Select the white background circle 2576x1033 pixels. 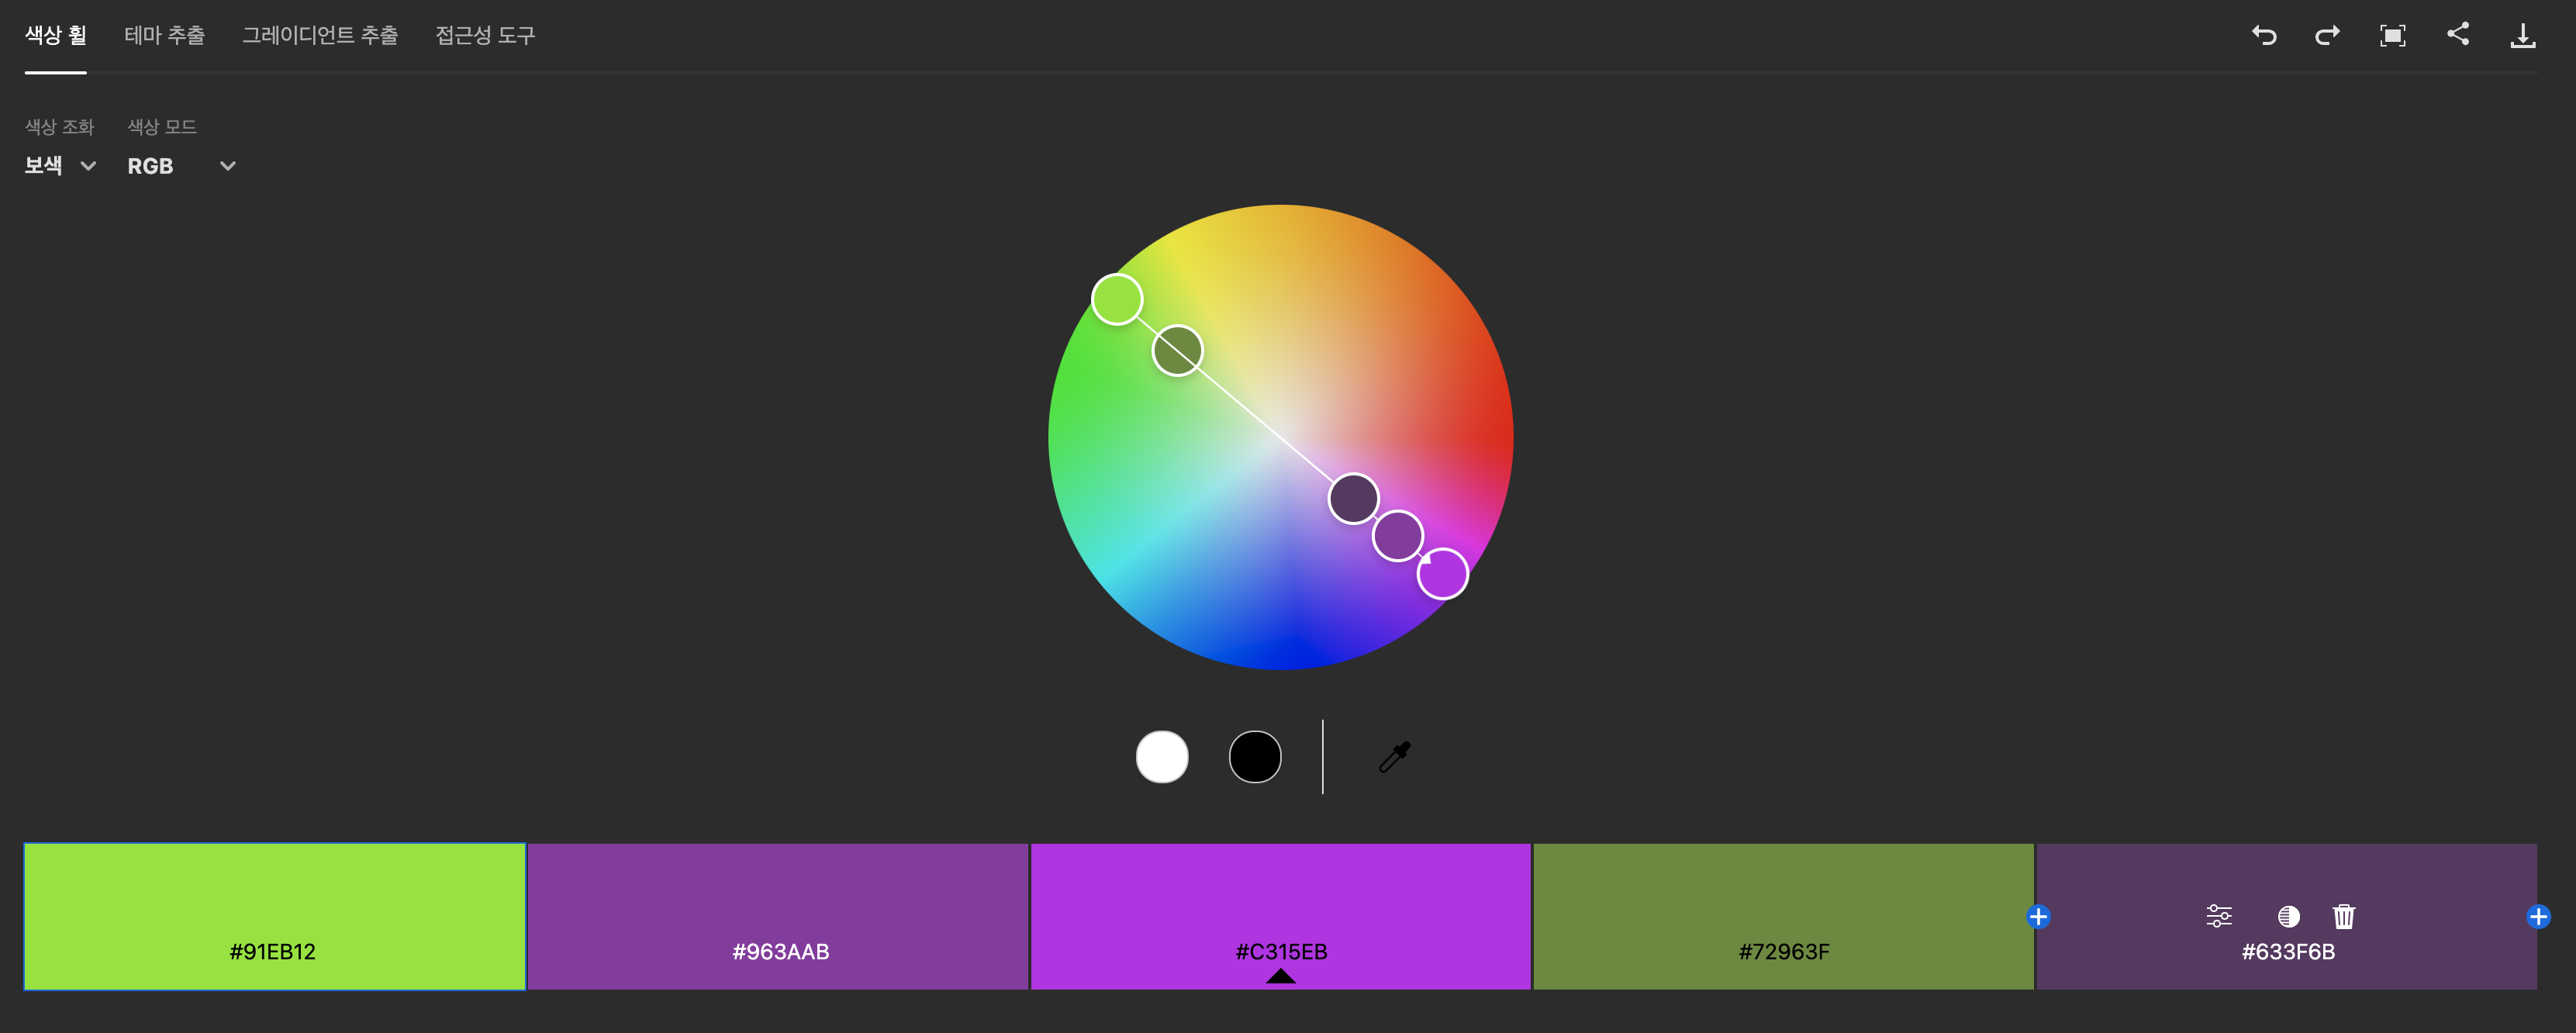coord(1162,757)
